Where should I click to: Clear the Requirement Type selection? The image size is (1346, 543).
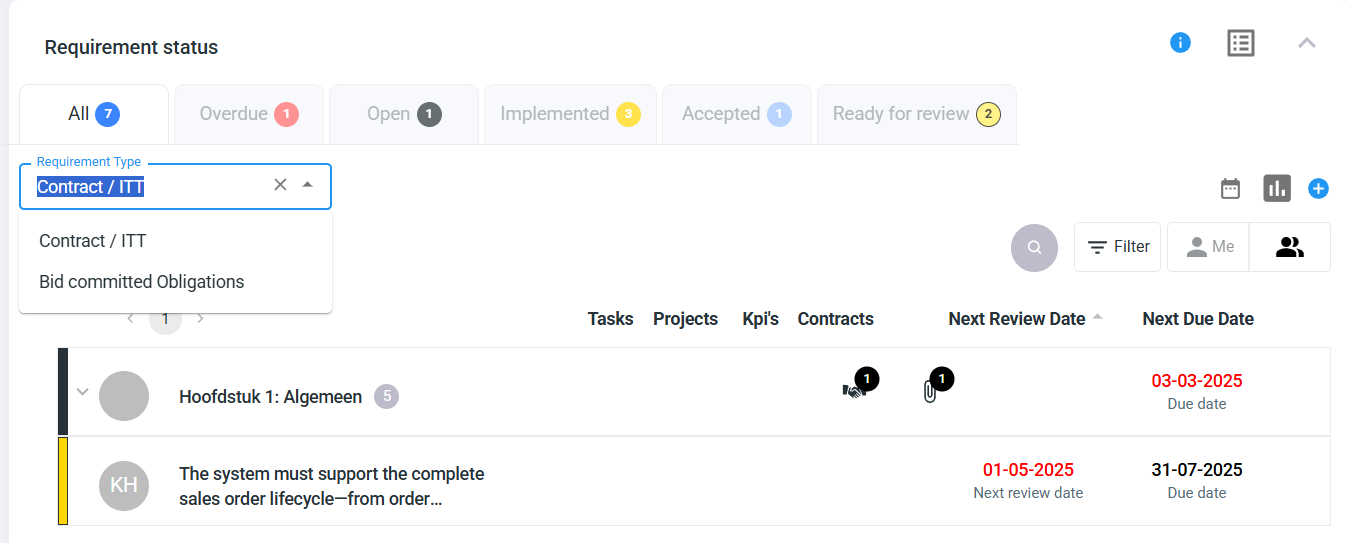(280, 184)
